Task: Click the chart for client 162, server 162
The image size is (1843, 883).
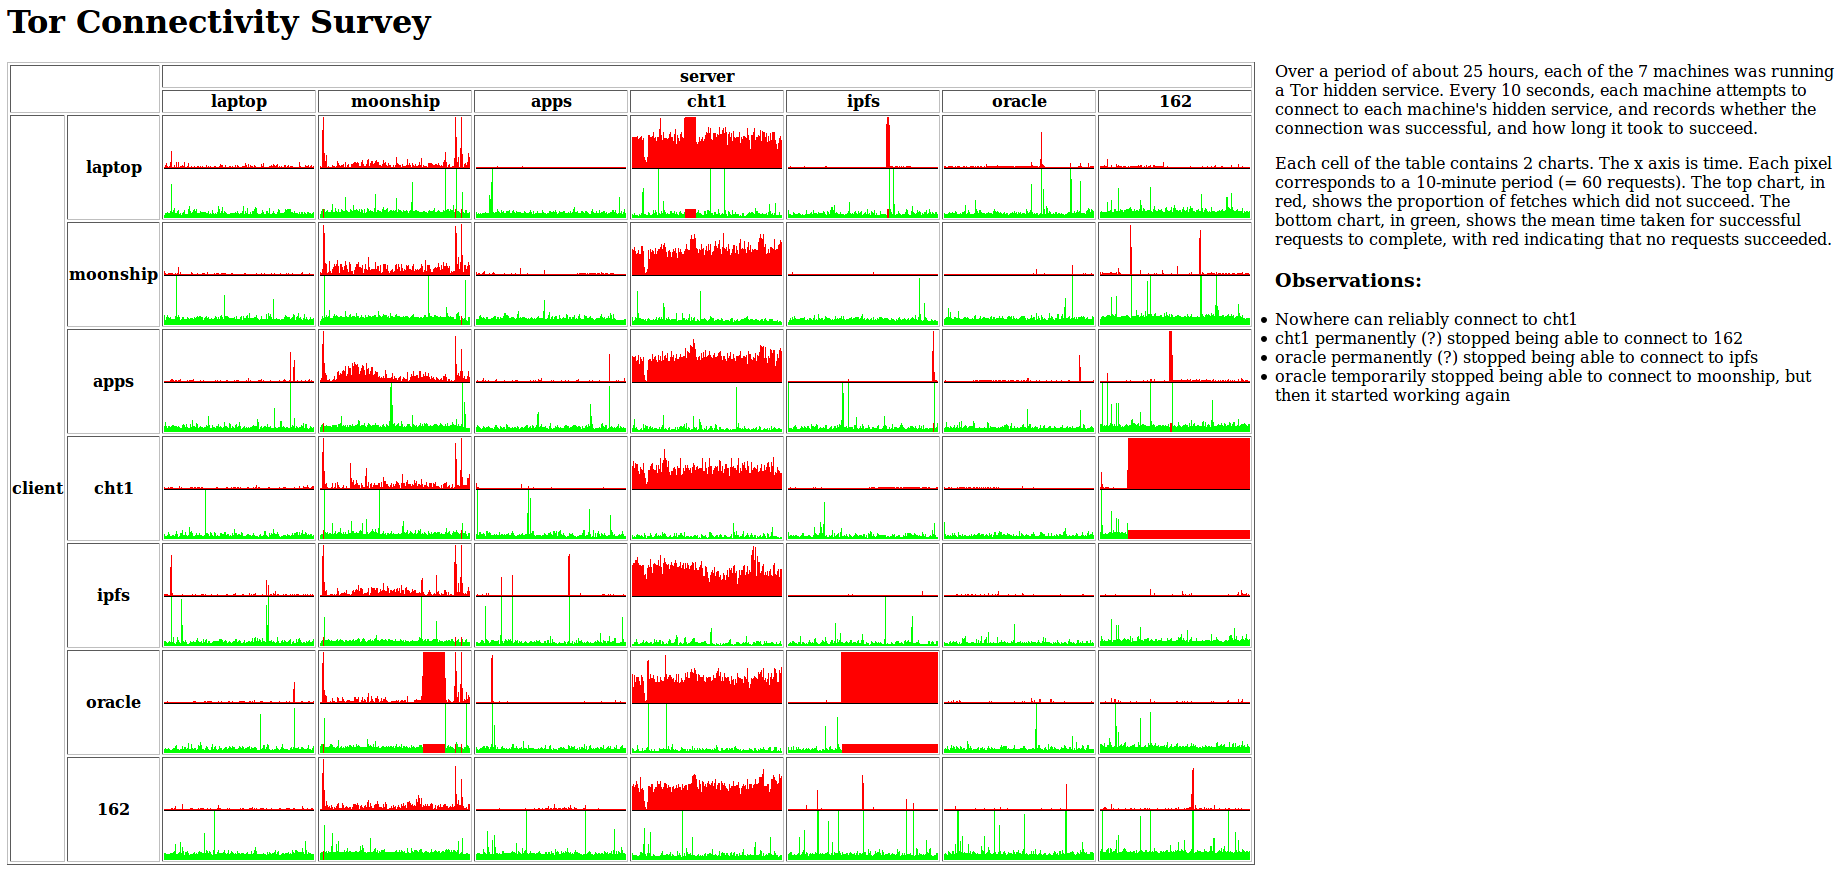Action: (1175, 809)
